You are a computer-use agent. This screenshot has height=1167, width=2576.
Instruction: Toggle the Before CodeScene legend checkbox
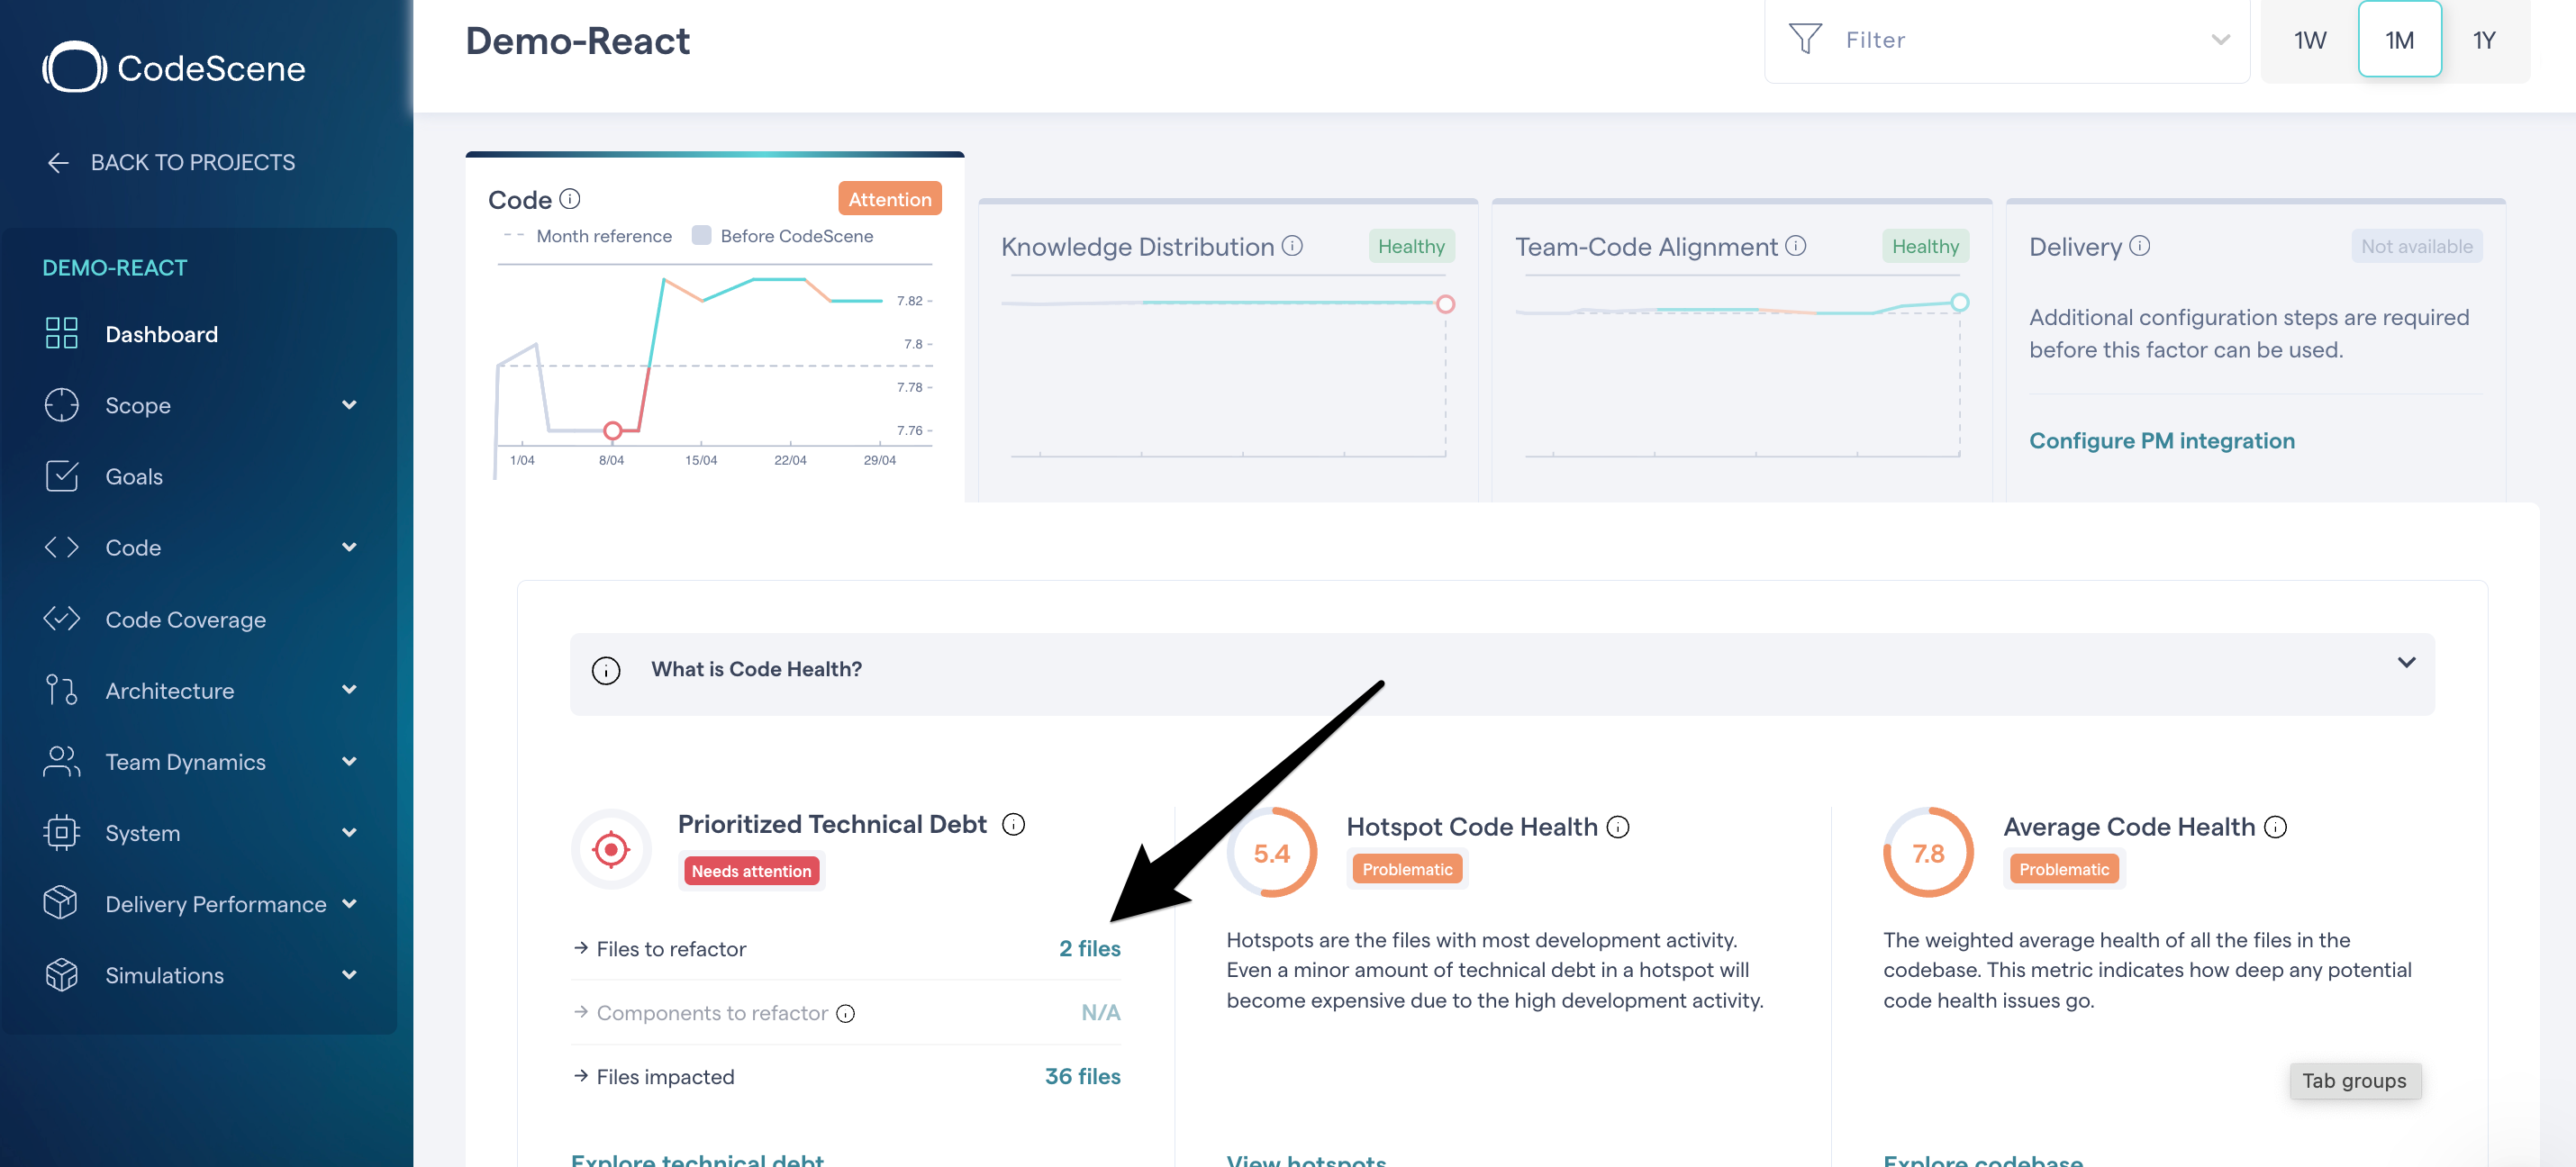click(x=702, y=235)
